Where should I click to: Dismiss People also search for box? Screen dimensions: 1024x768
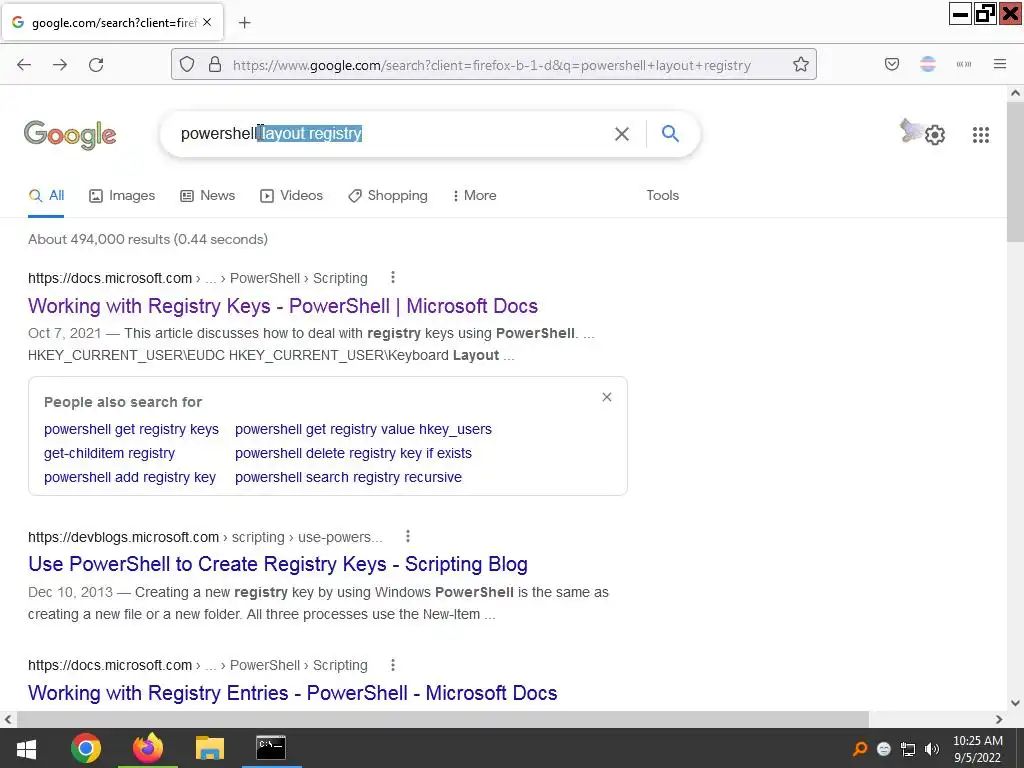pyautogui.click(x=607, y=397)
